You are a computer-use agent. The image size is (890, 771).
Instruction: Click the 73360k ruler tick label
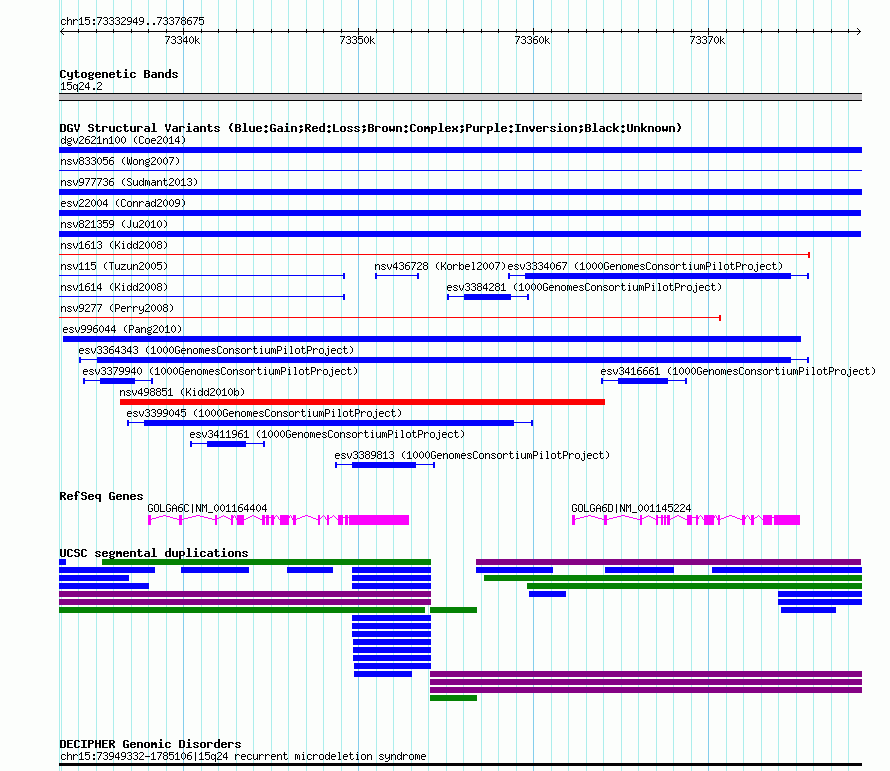(532, 40)
